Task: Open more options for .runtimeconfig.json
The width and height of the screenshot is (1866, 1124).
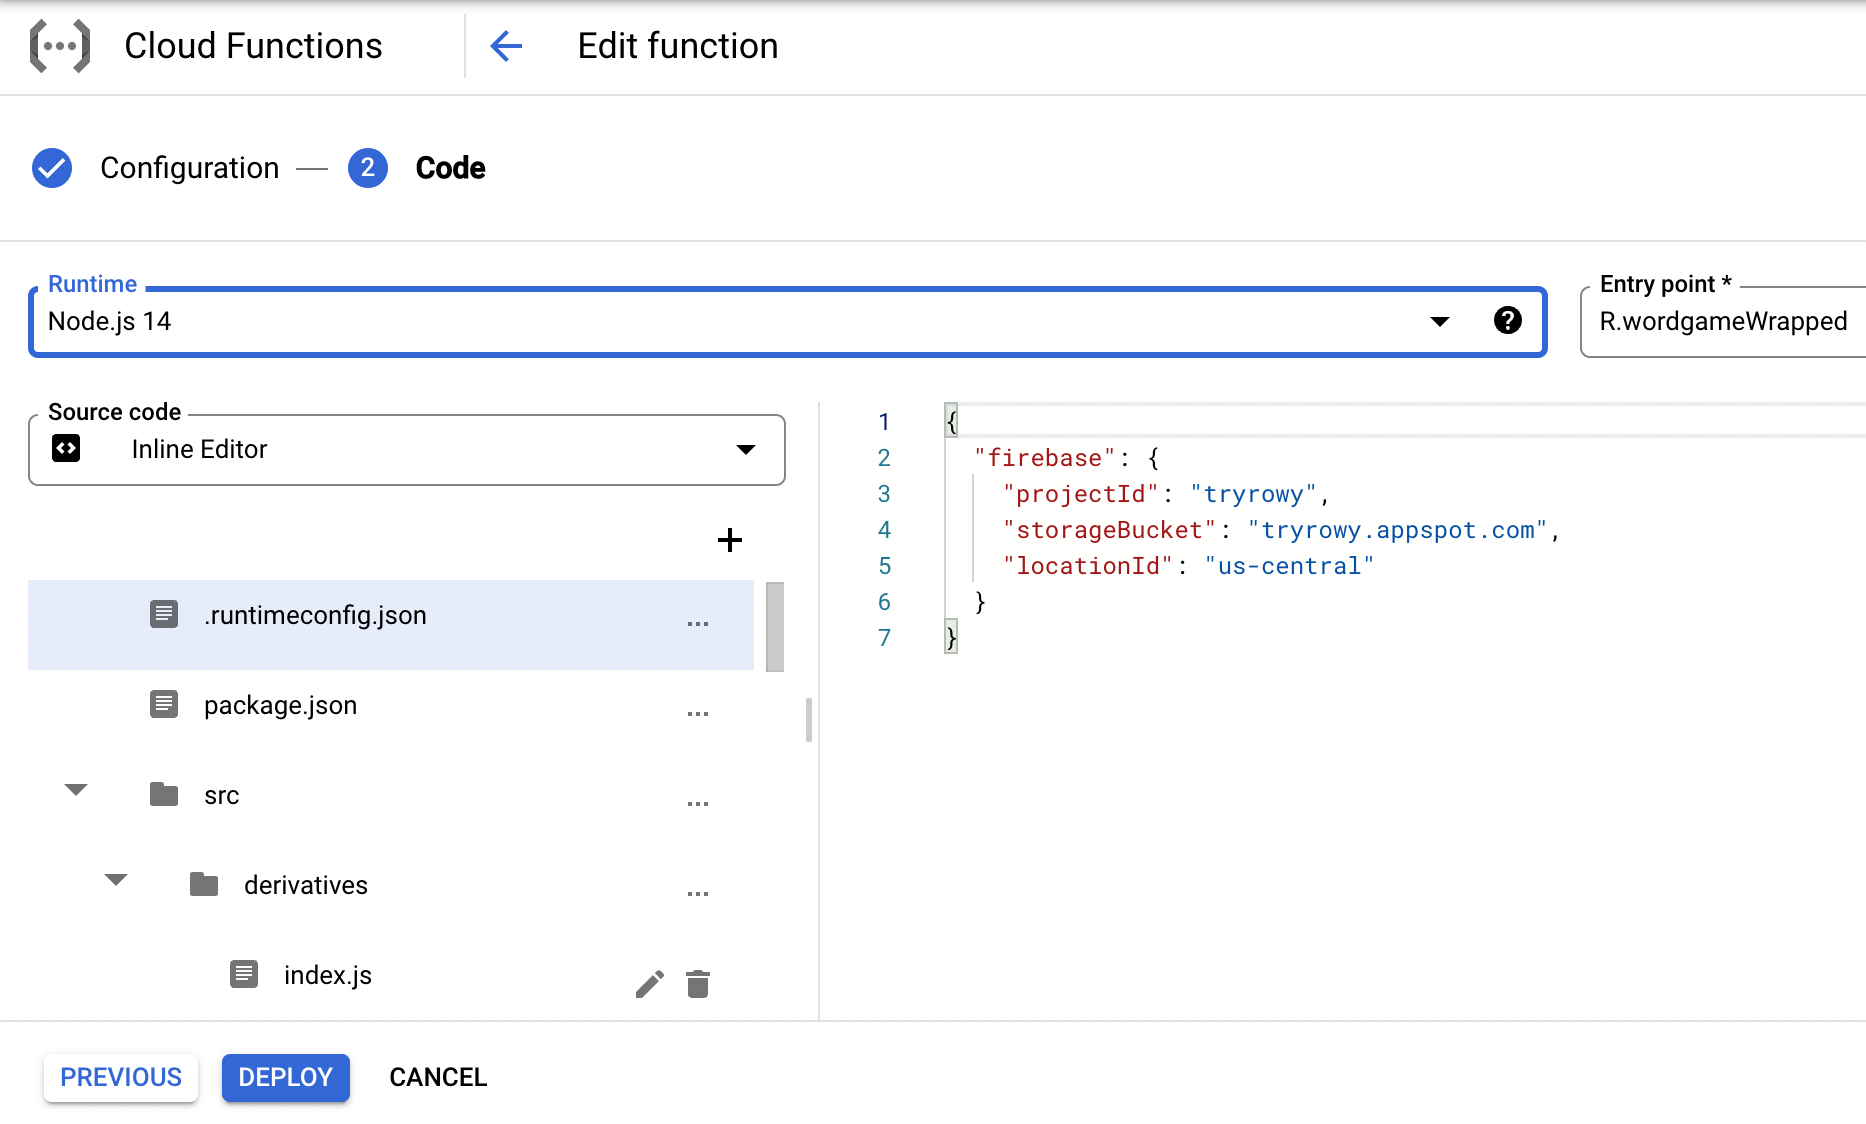Action: click(x=698, y=624)
